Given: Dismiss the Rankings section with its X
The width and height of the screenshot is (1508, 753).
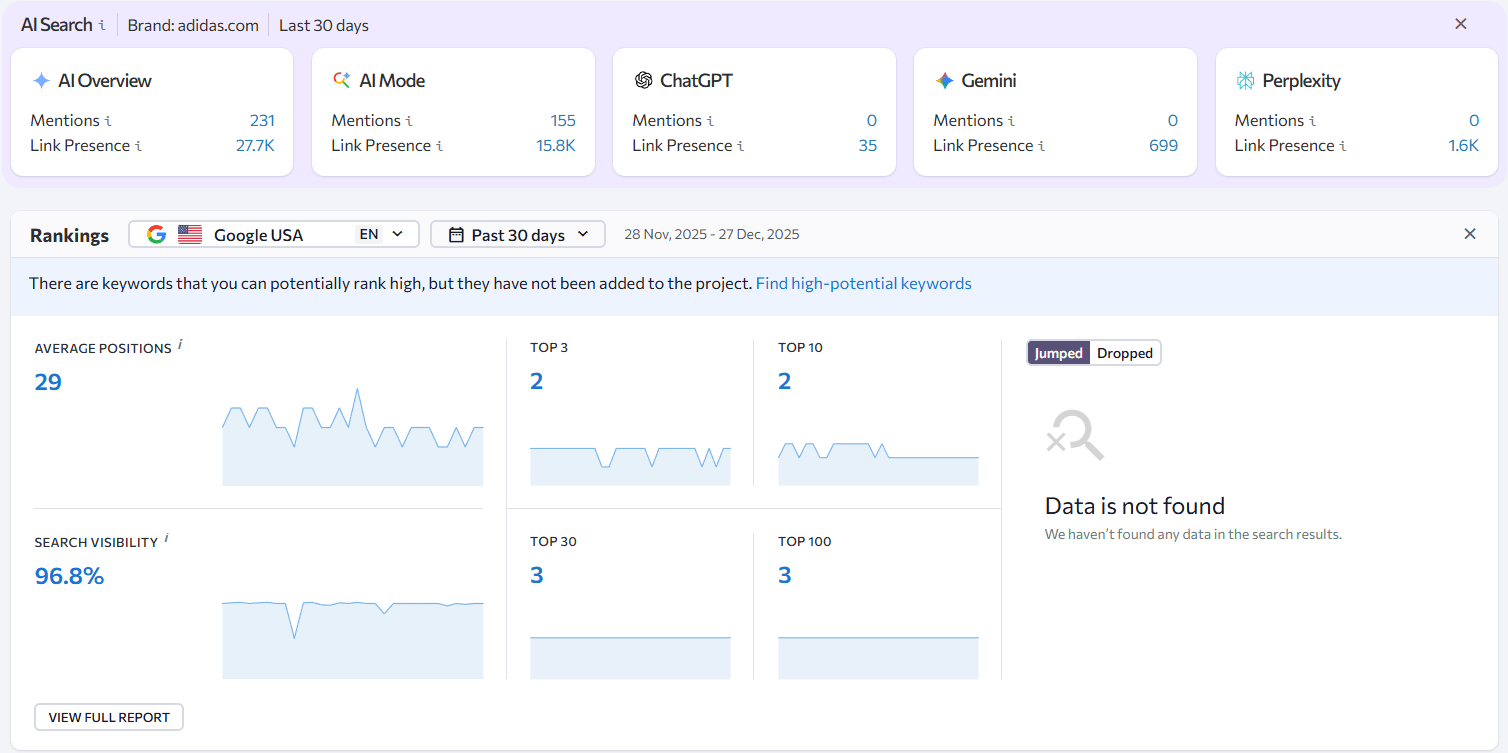Looking at the screenshot, I should (1470, 233).
